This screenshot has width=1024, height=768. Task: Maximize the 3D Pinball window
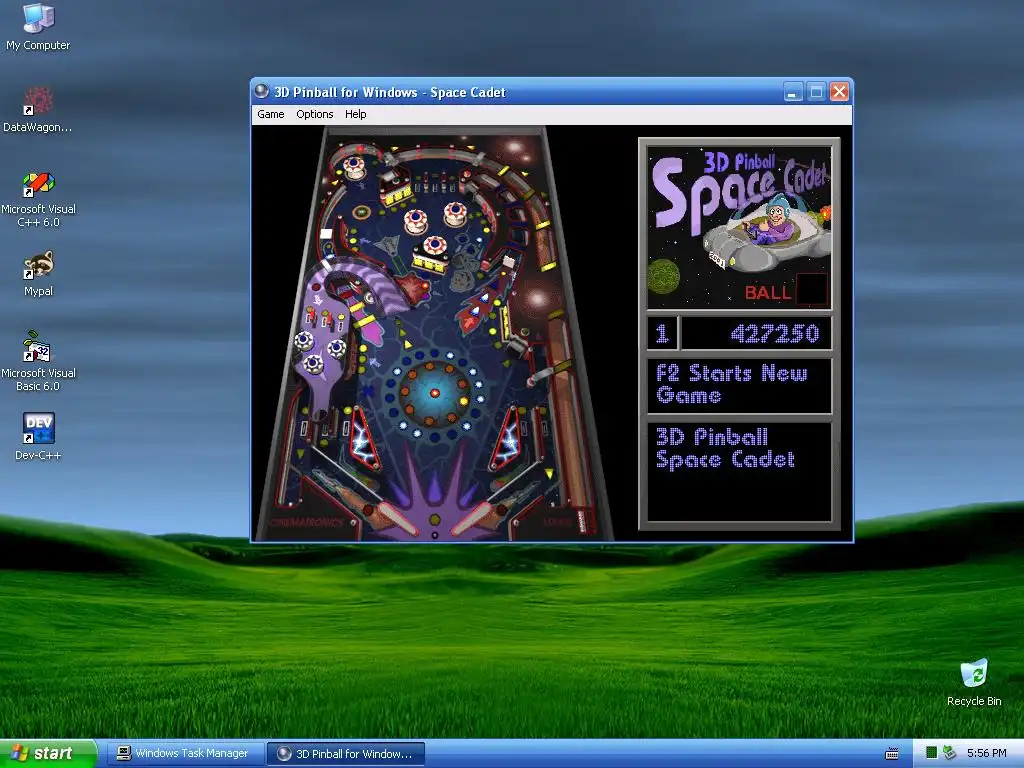coord(816,92)
